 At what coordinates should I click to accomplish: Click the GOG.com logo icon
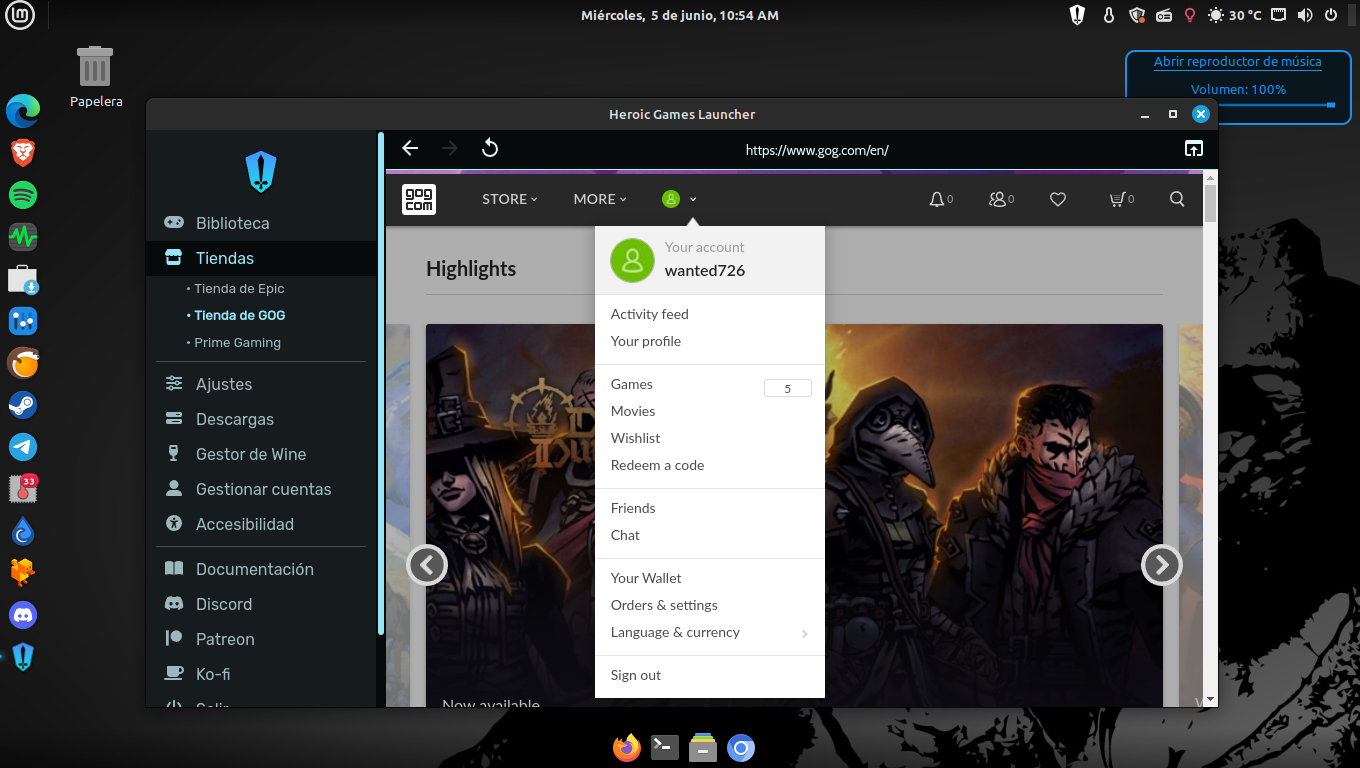(x=419, y=199)
